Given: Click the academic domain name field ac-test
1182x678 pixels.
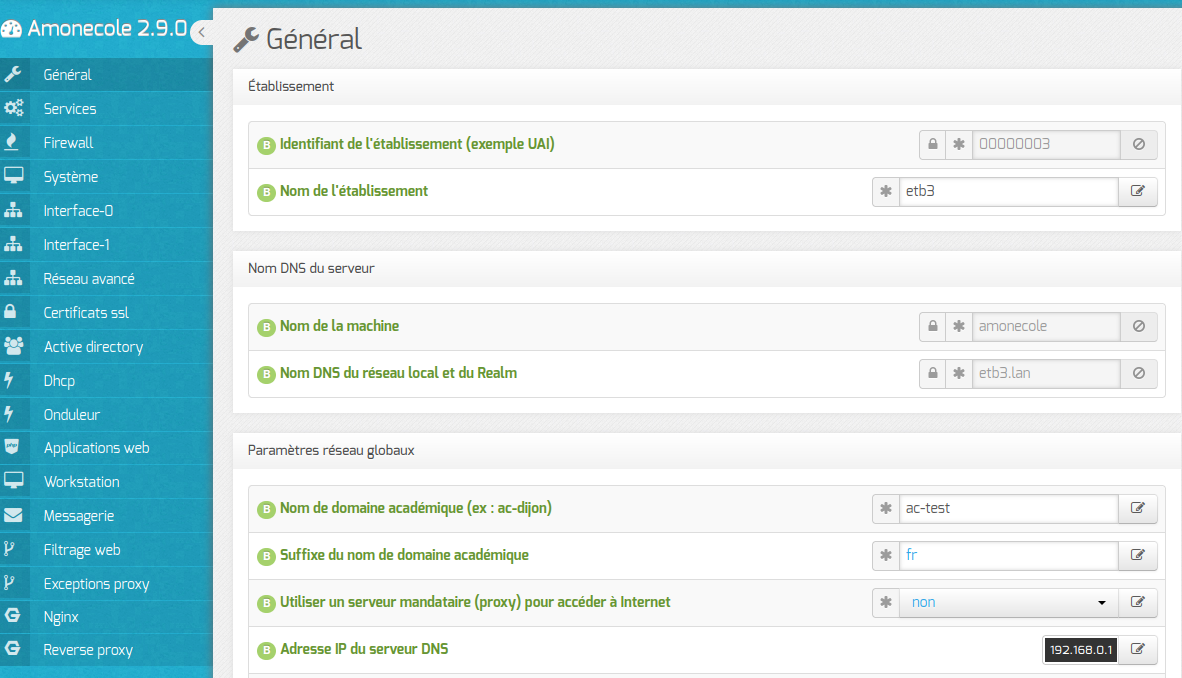Looking at the screenshot, I should pyautogui.click(x=1007, y=508).
